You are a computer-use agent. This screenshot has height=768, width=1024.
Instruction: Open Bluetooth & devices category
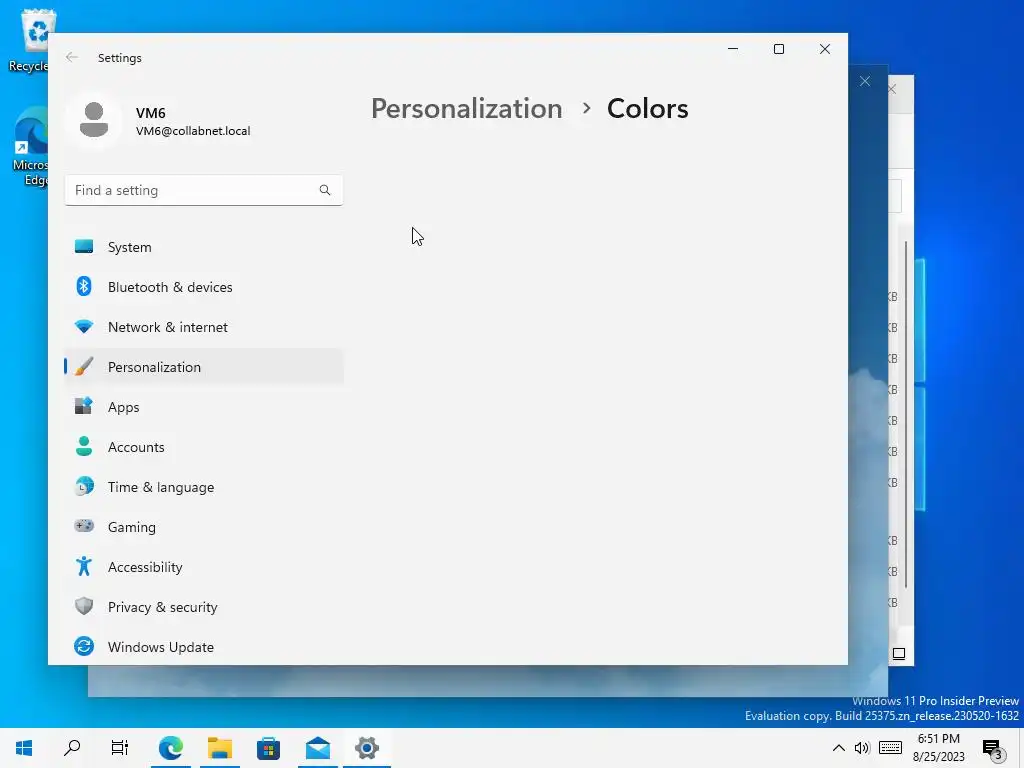coord(204,287)
